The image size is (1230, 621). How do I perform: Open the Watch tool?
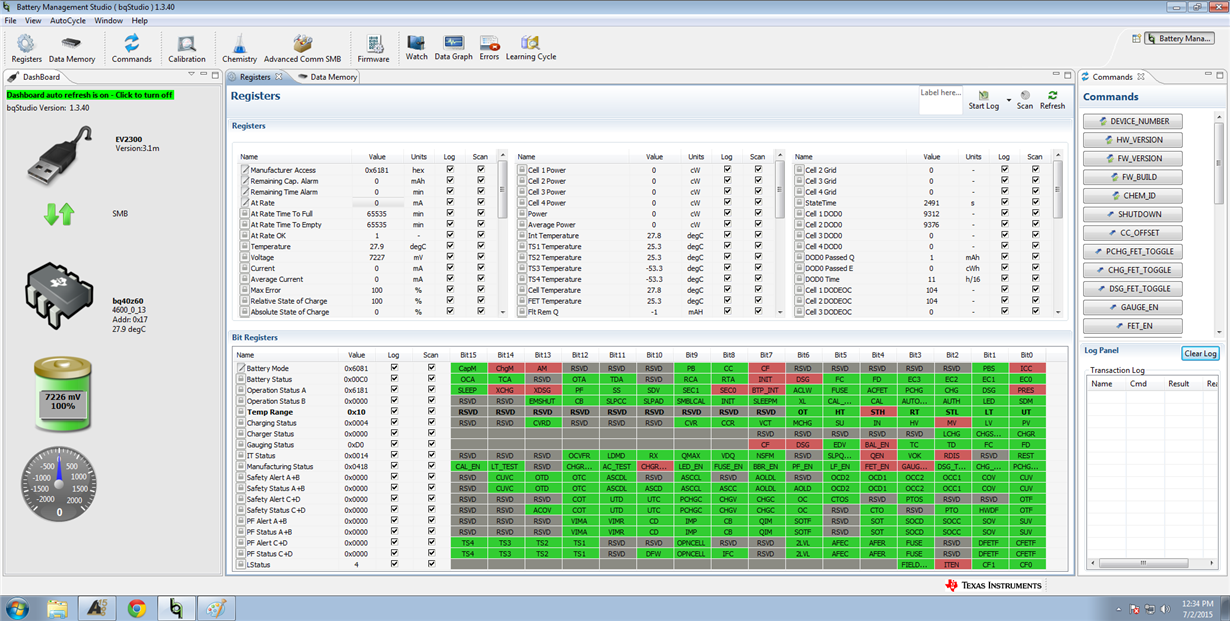416,48
